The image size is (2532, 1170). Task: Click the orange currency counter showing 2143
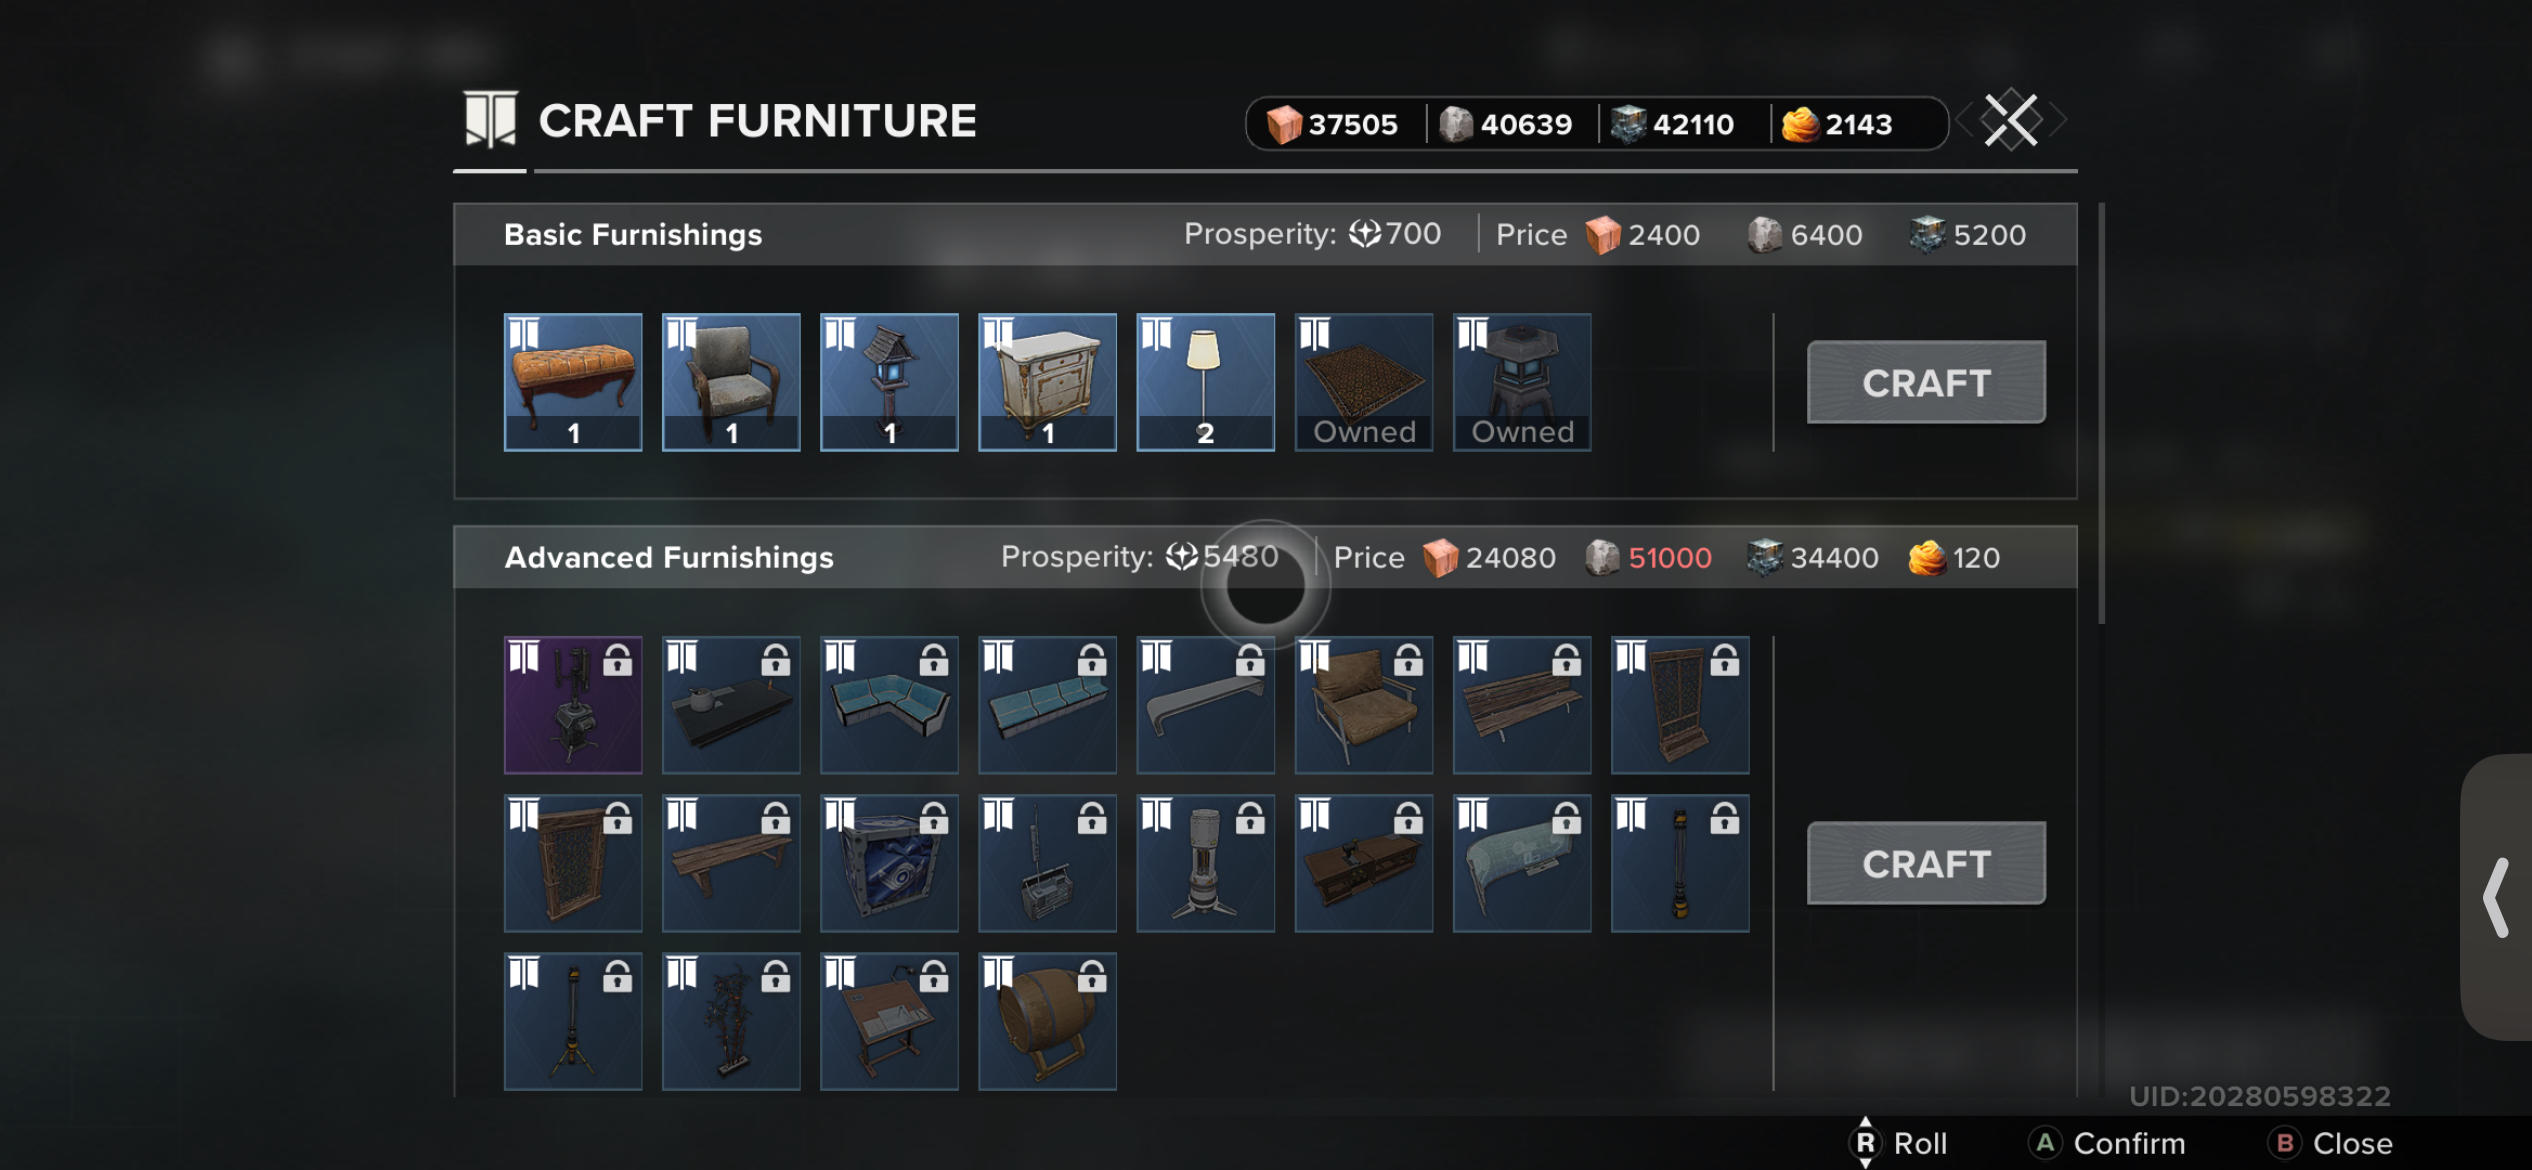(1838, 124)
